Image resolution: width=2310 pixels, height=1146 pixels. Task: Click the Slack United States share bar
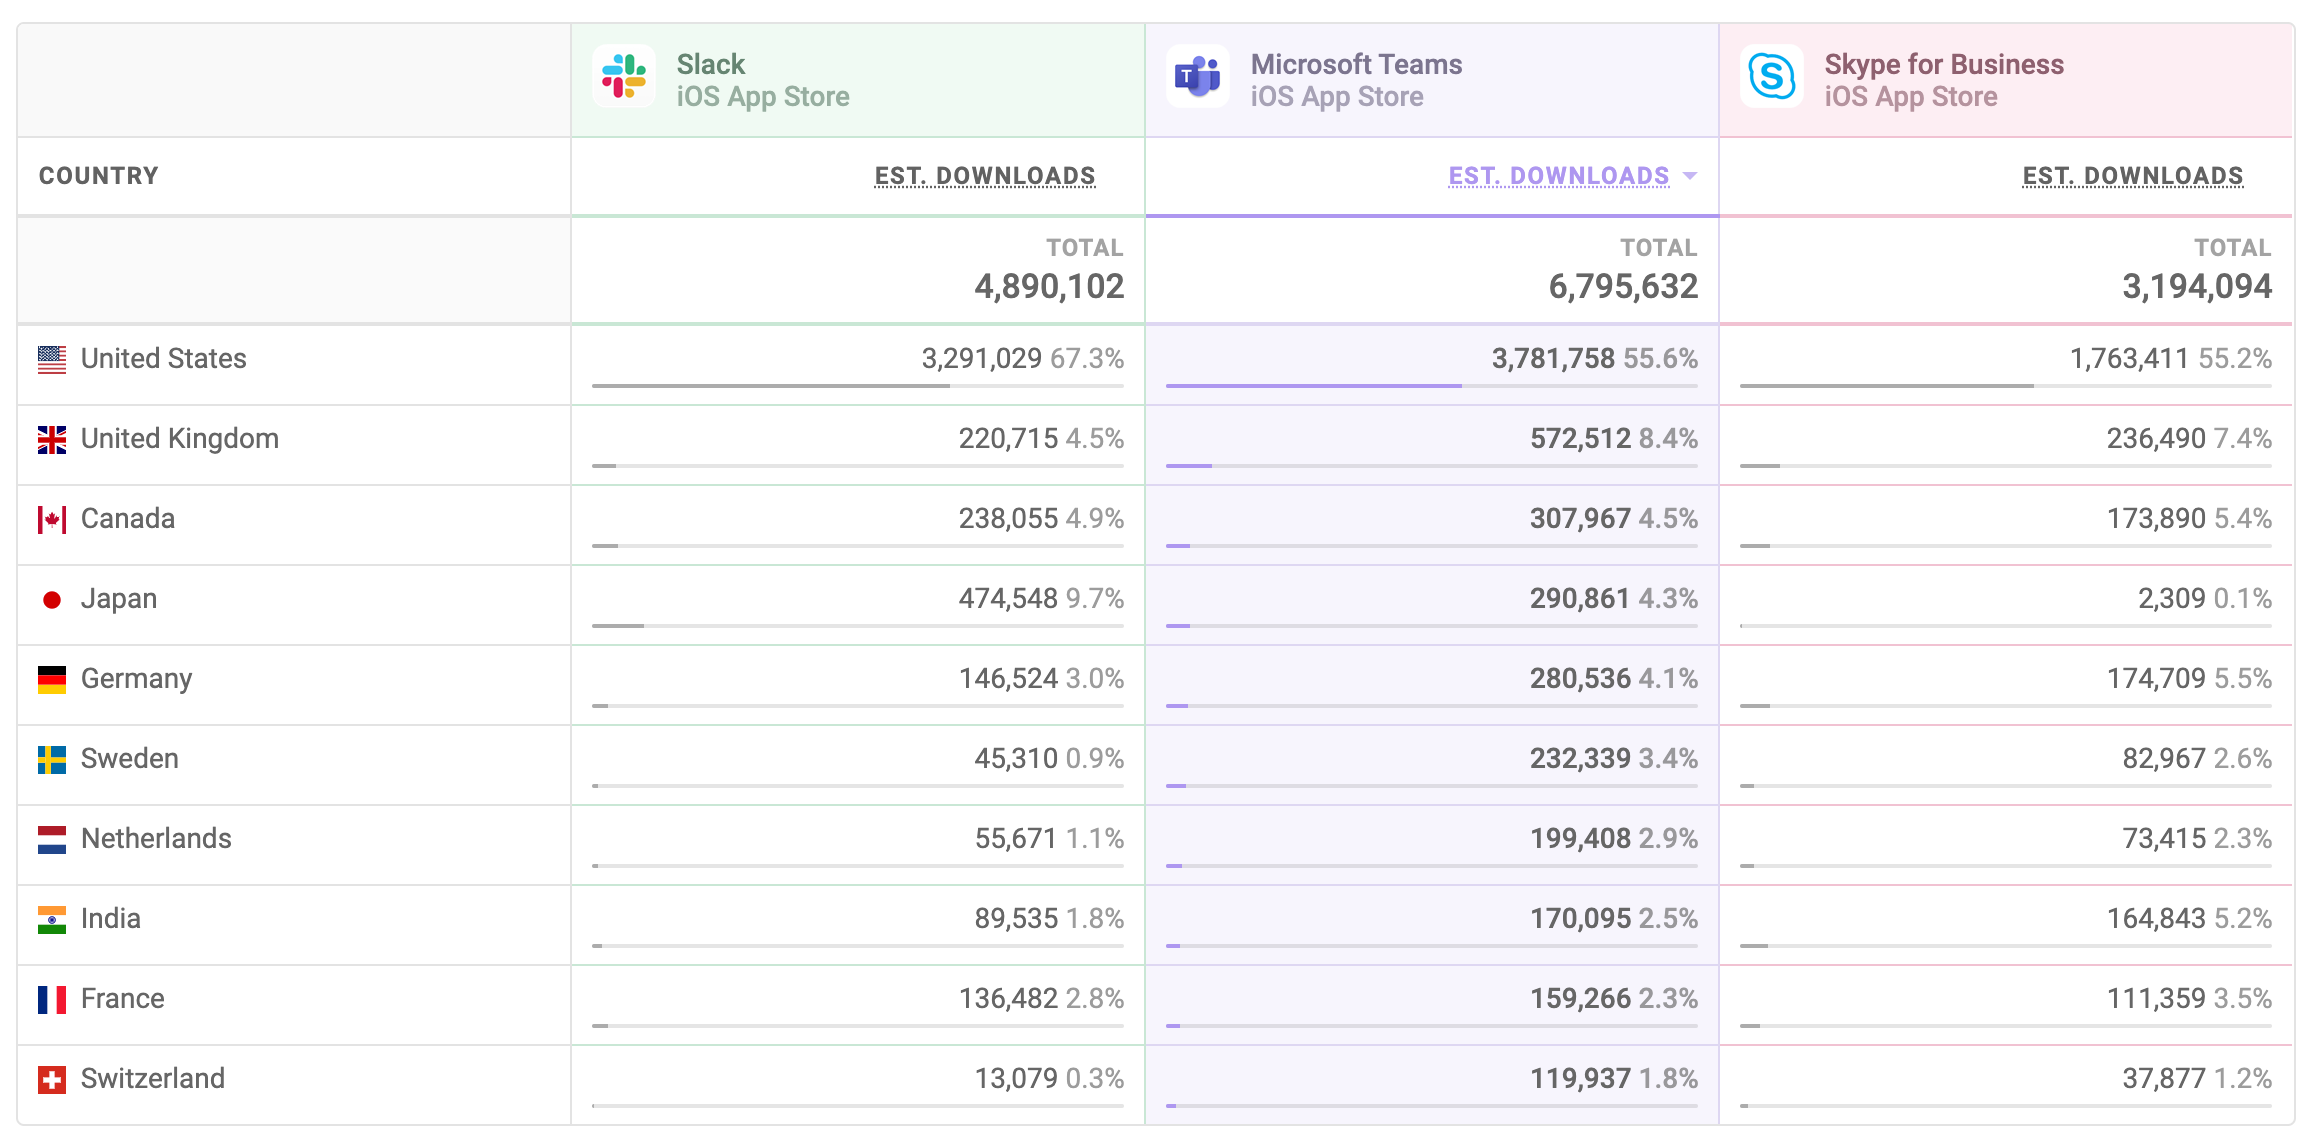click(x=858, y=386)
